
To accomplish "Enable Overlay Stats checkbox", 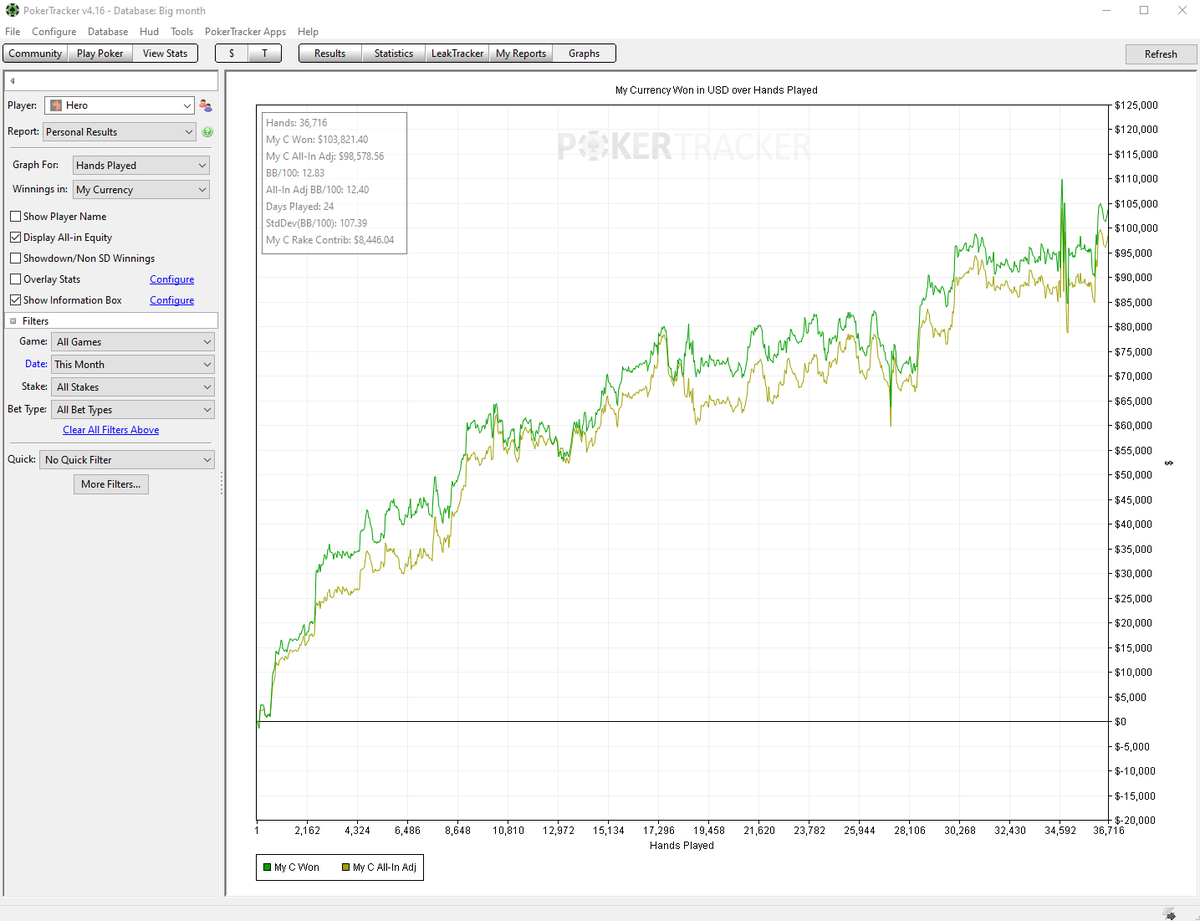I will 15,279.
